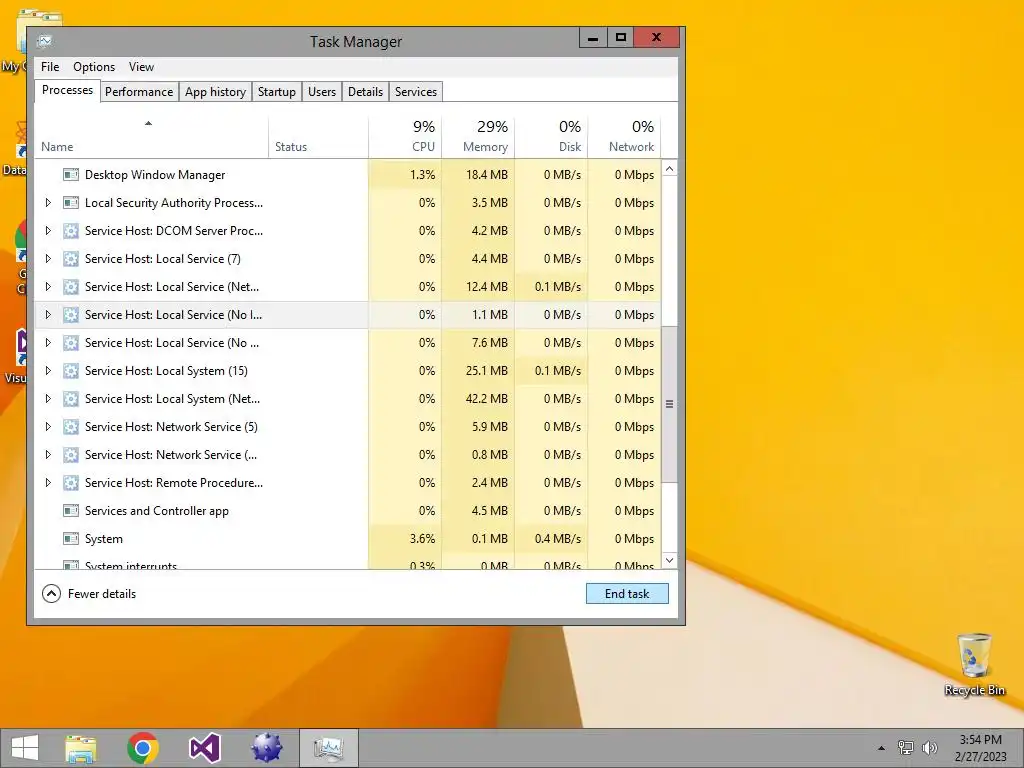
Task: Switch to the App history tab
Action: 216,92
